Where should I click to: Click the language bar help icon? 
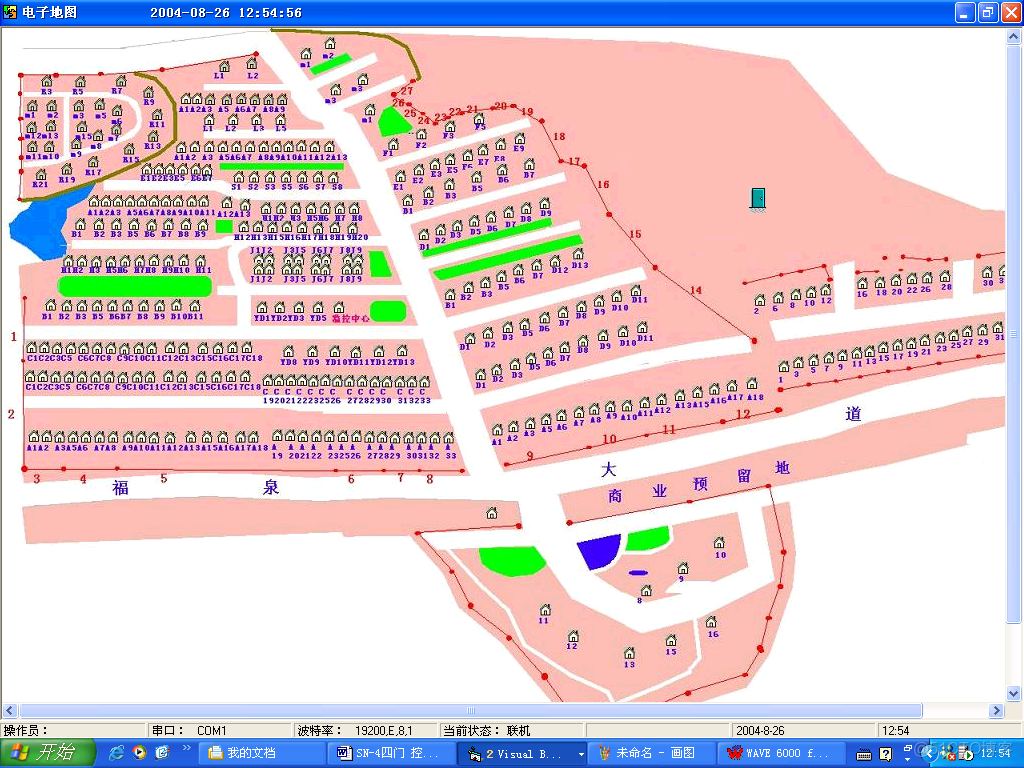[x=886, y=754]
